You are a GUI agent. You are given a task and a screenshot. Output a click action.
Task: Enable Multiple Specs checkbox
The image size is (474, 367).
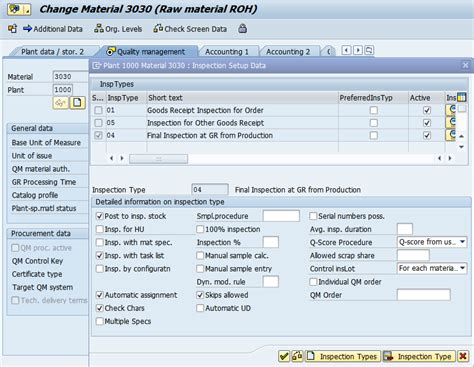100,321
